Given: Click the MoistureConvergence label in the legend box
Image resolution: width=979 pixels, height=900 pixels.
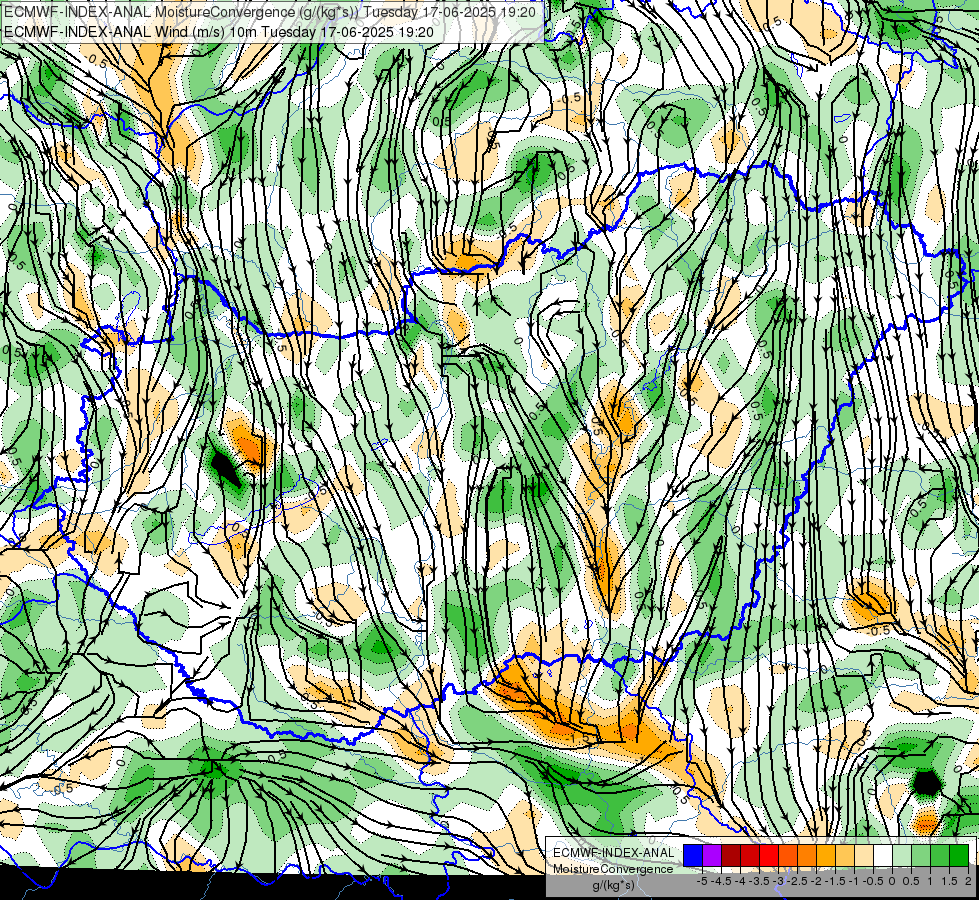Looking at the screenshot, I should pos(613,869).
